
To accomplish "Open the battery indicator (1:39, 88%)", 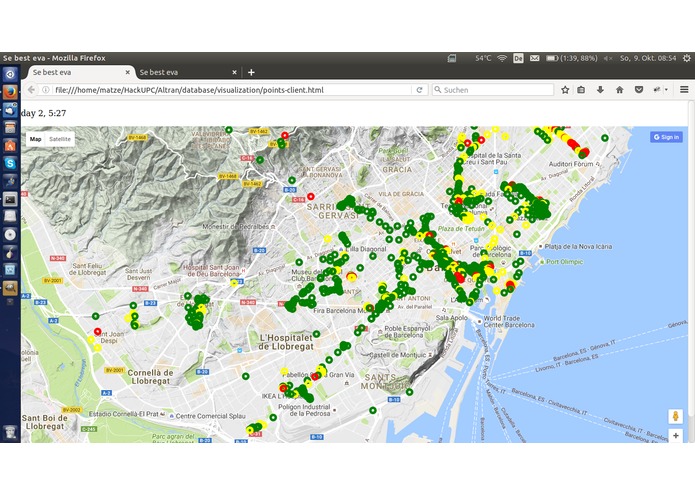I will (x=571, y=58).
